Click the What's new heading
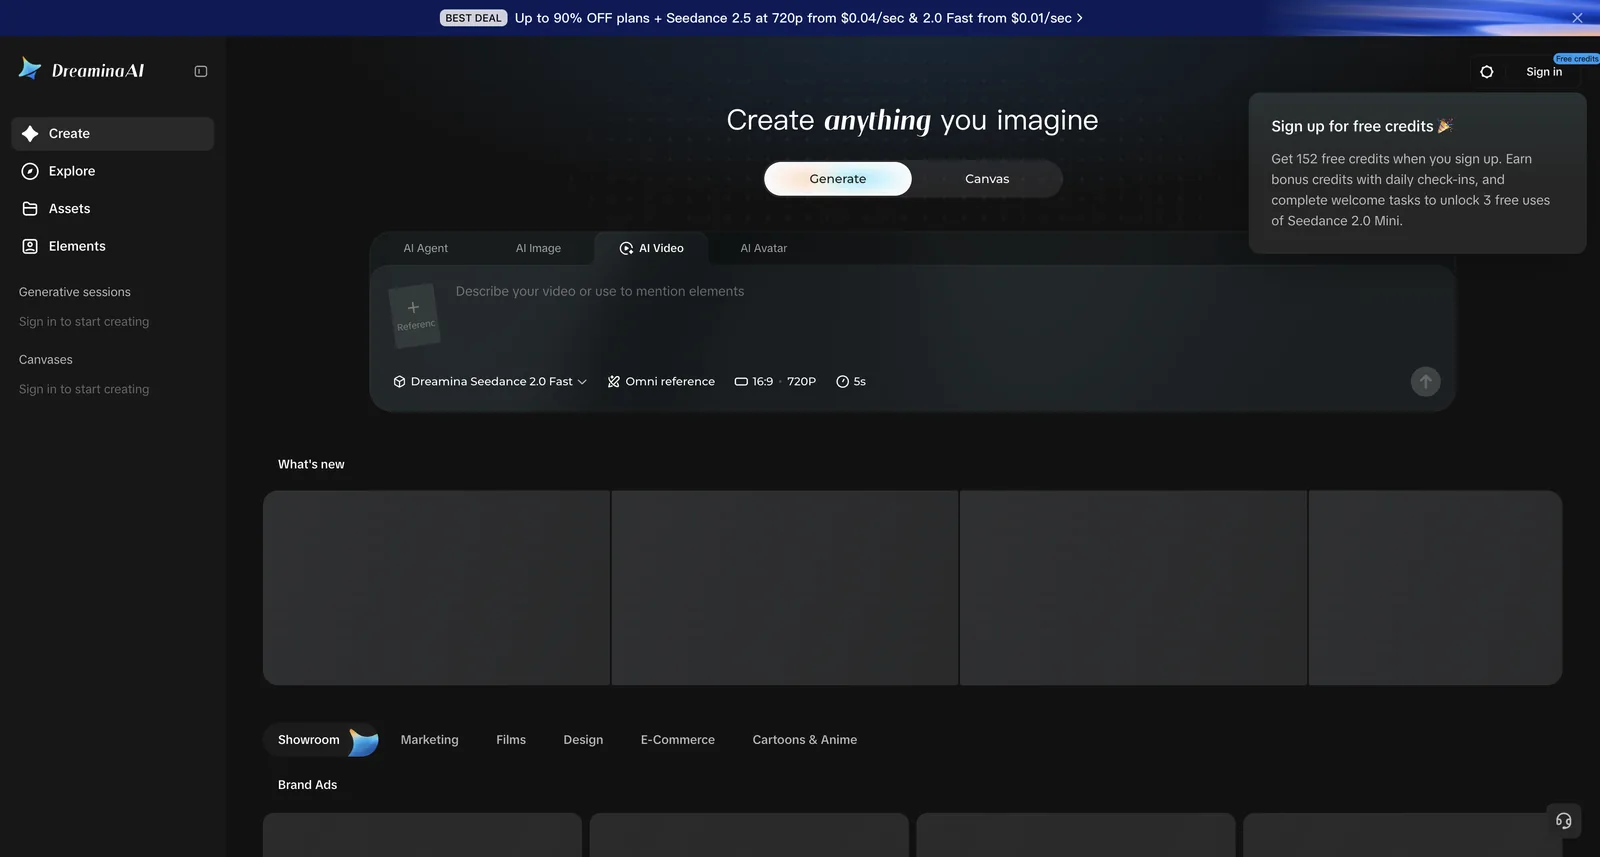 tap(311, 464)
